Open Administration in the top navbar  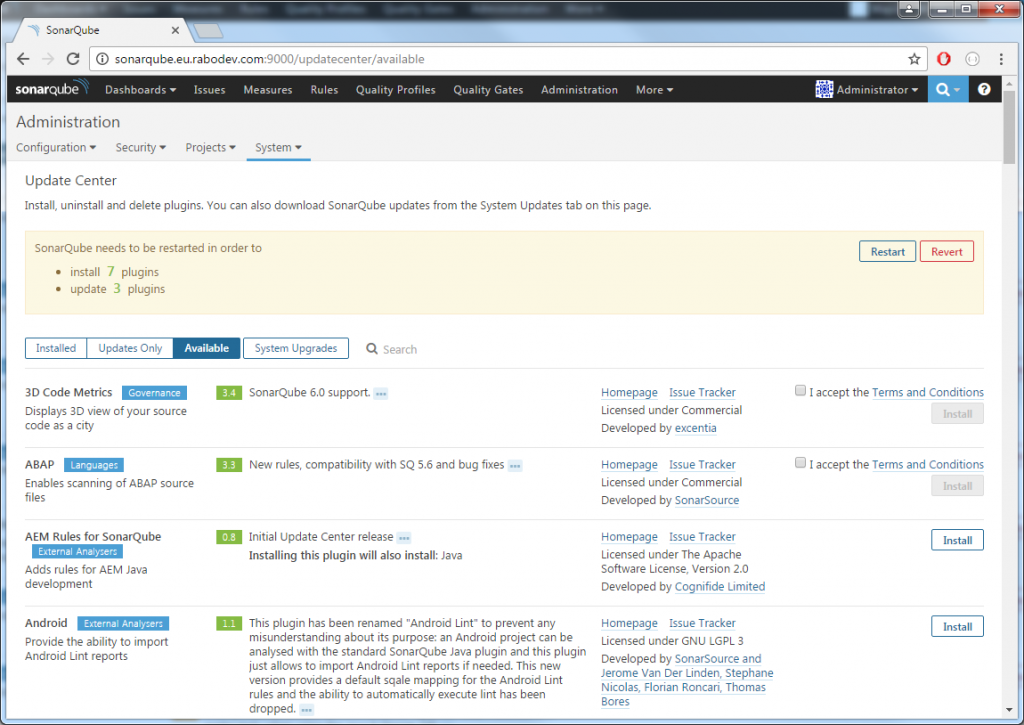(579, 89)
